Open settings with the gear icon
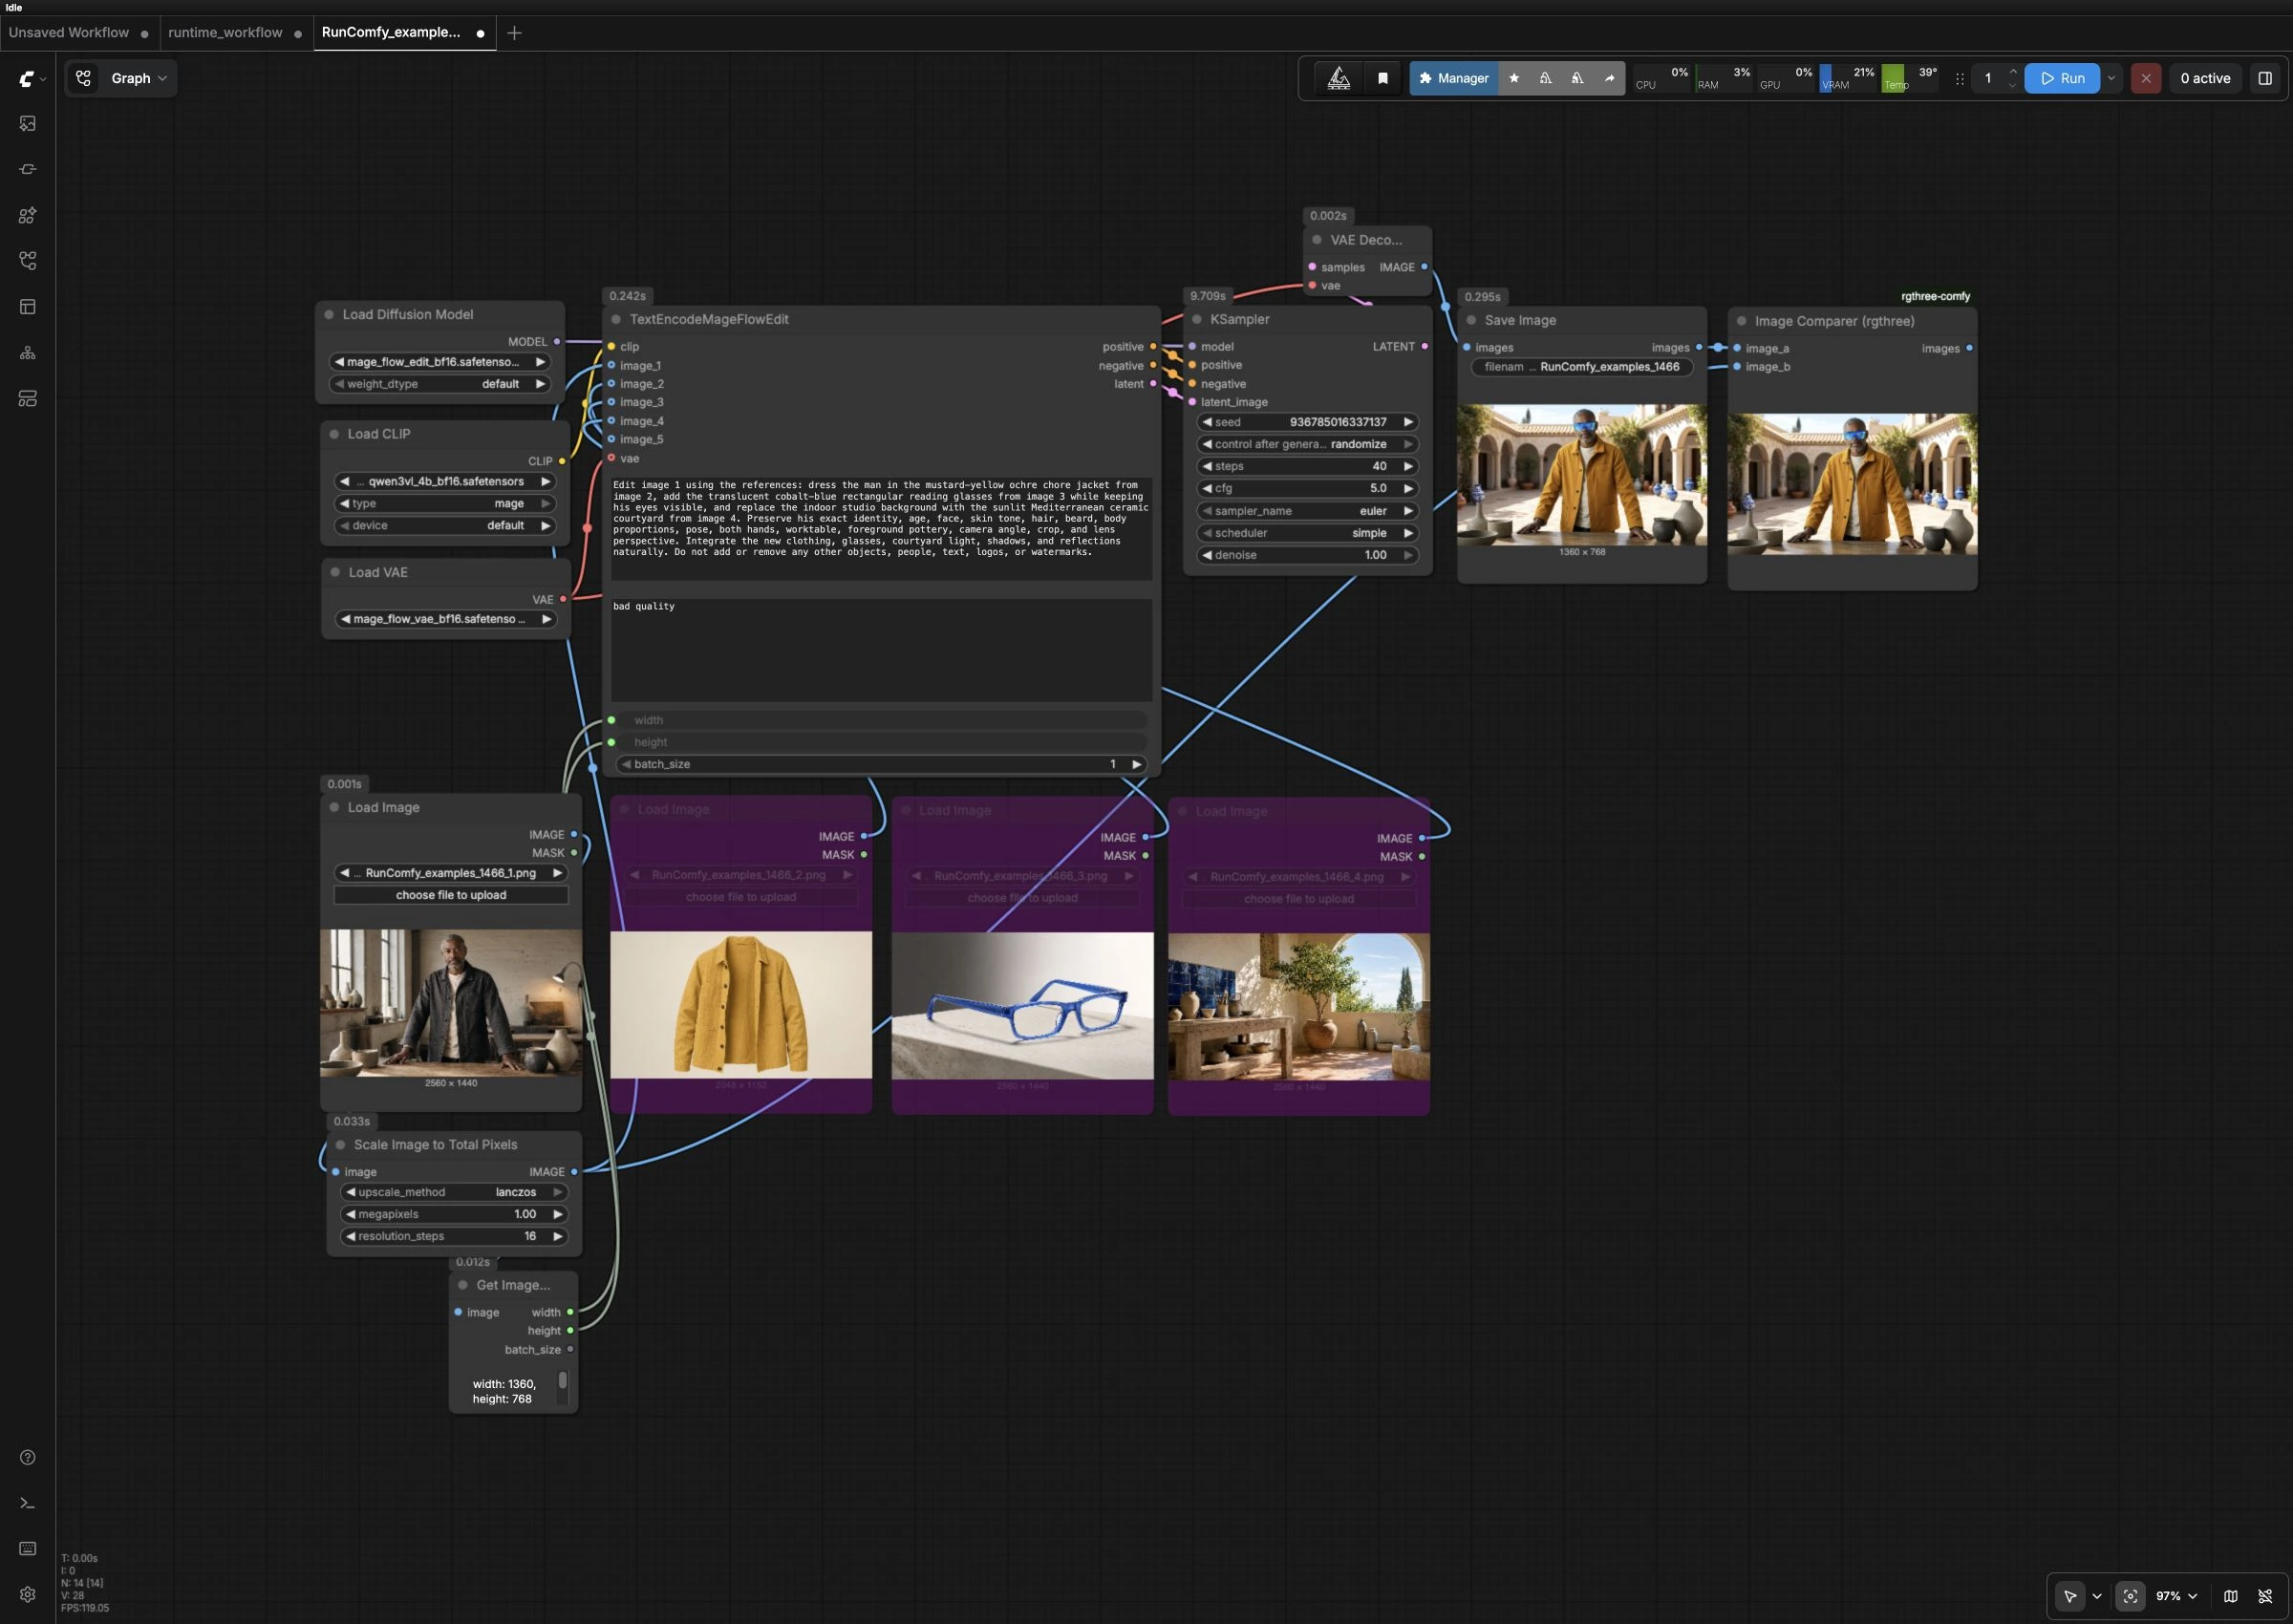 [28, 1595]
